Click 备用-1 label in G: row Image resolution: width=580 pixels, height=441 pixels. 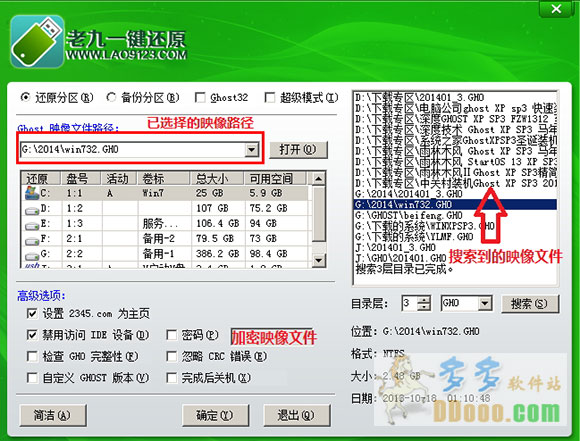[x=158, y=254]
